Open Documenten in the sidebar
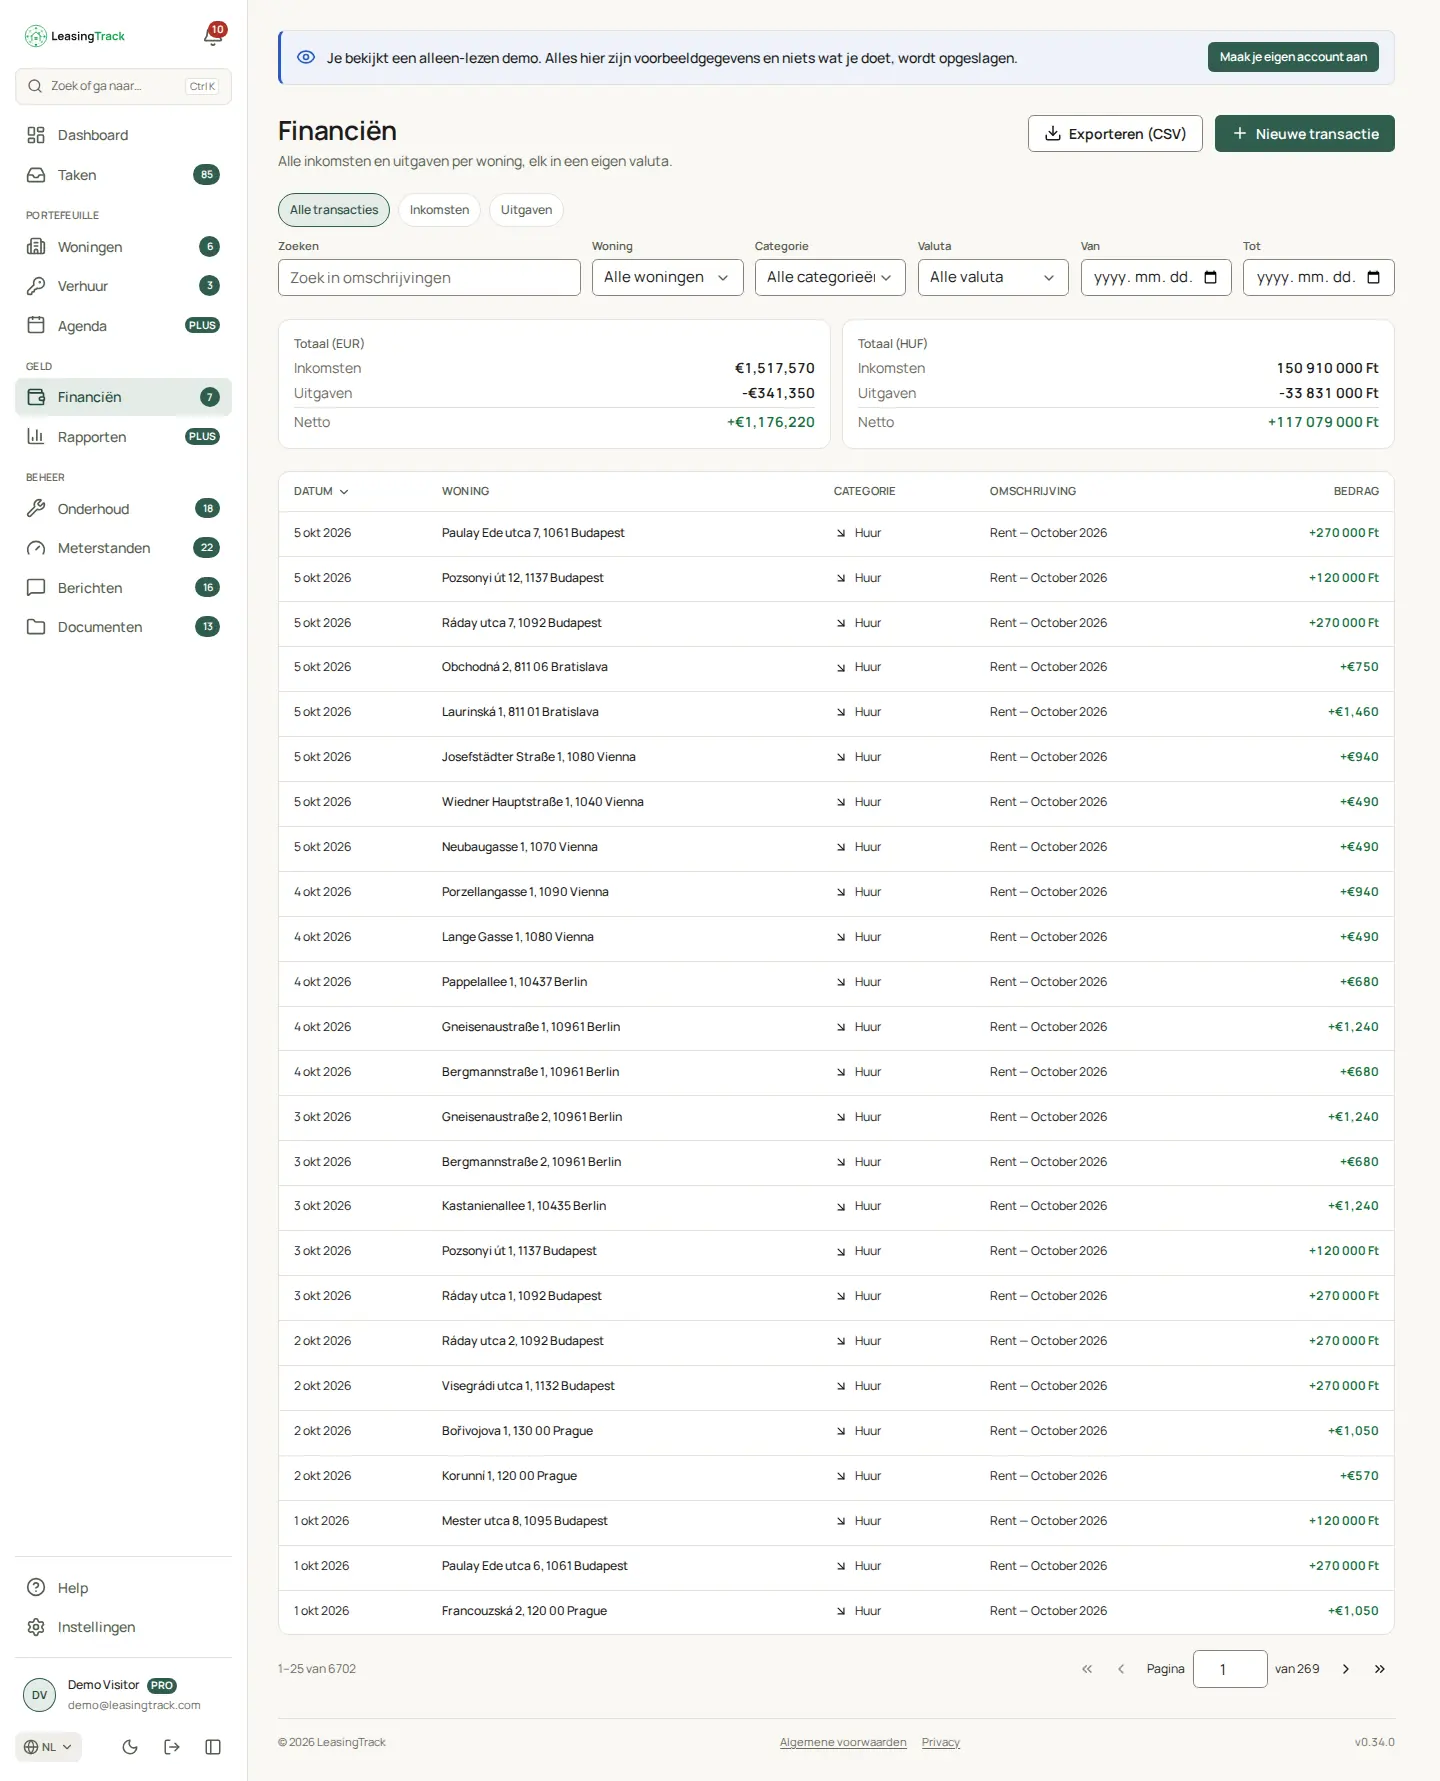Screen dimensions: 1440x1781 pos(123,627)
